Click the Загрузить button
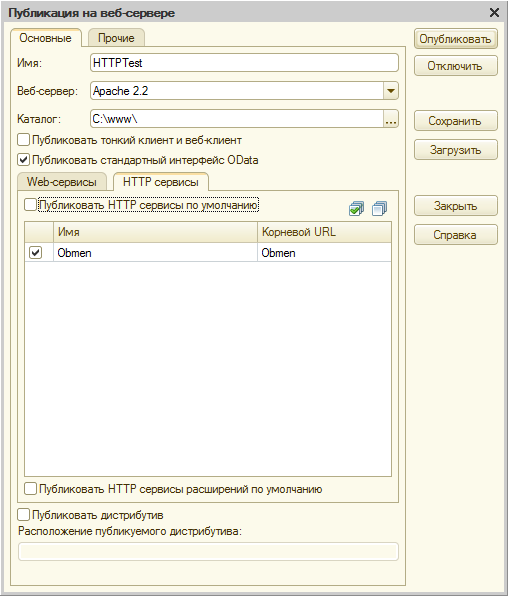The width and height of the screenshot is (508, 596). [x=456, y=150]
